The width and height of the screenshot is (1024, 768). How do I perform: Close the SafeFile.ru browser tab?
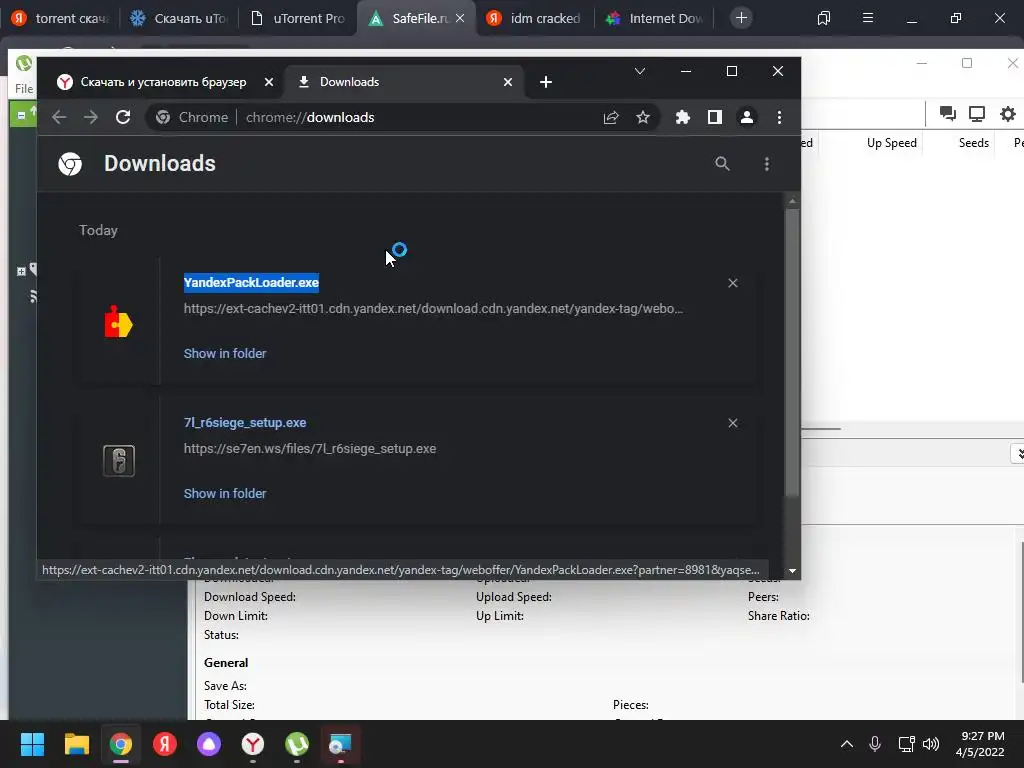tap(460, 18)
